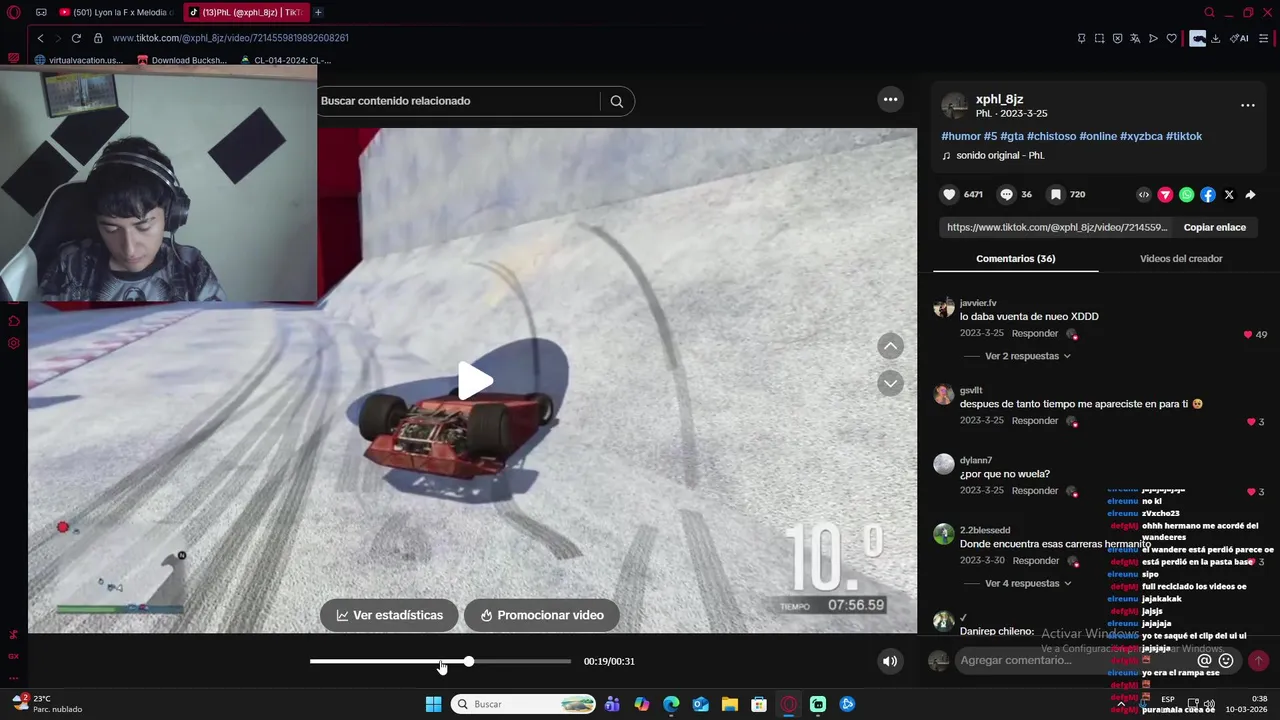This screenshot has height=720, width=1280.
Task: Copy the video link with Copiar enlace
Action: [1214, 227]
